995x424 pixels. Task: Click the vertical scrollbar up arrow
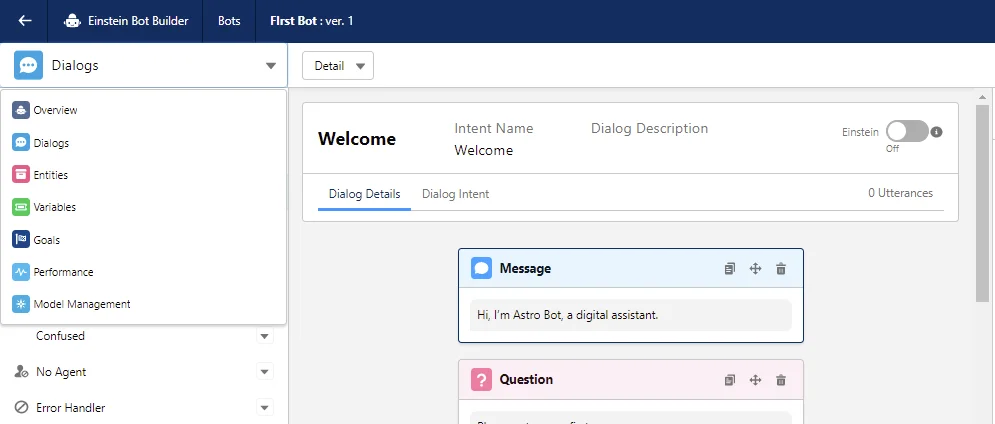click(x=982, y=97)
